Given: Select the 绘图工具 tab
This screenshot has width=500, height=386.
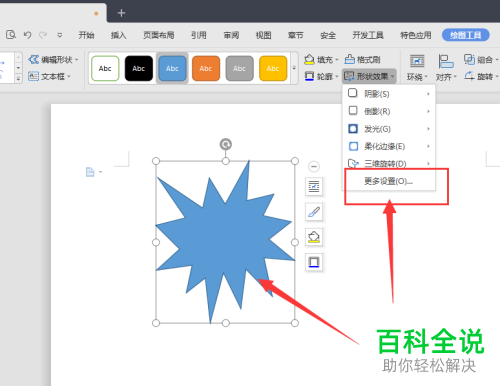Looking at the screenshot, I should click(x=466, y=35).
